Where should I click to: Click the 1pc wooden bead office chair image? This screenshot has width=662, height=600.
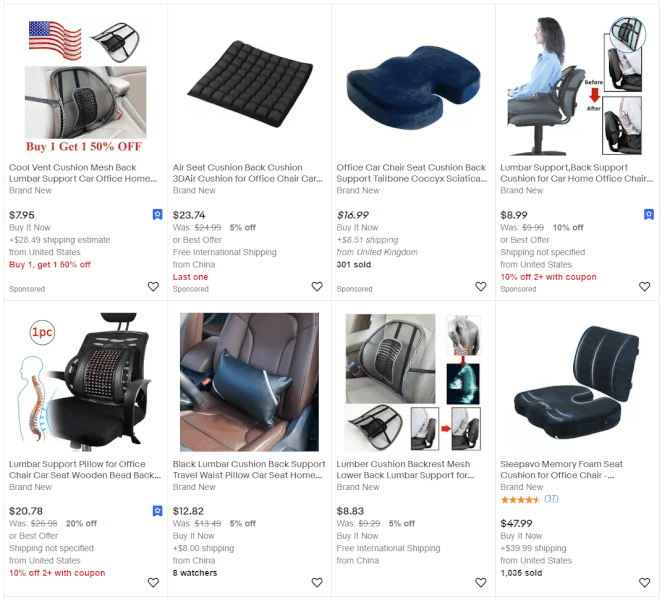[x=84, y=382]
